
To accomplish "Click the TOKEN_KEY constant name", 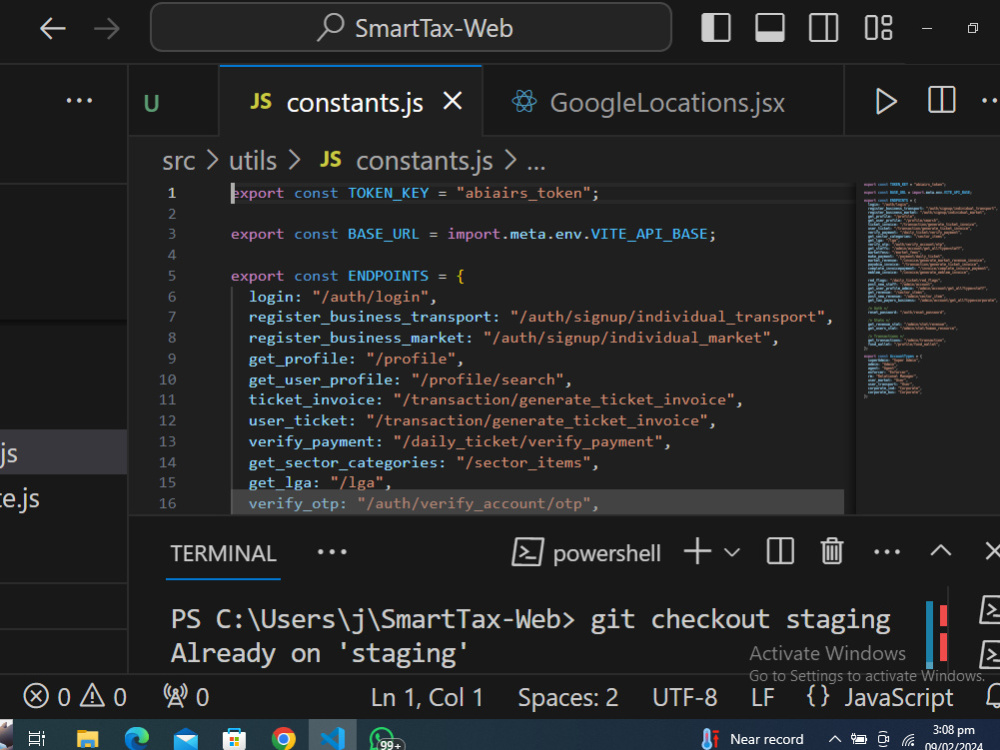I will tap(388, 193).
